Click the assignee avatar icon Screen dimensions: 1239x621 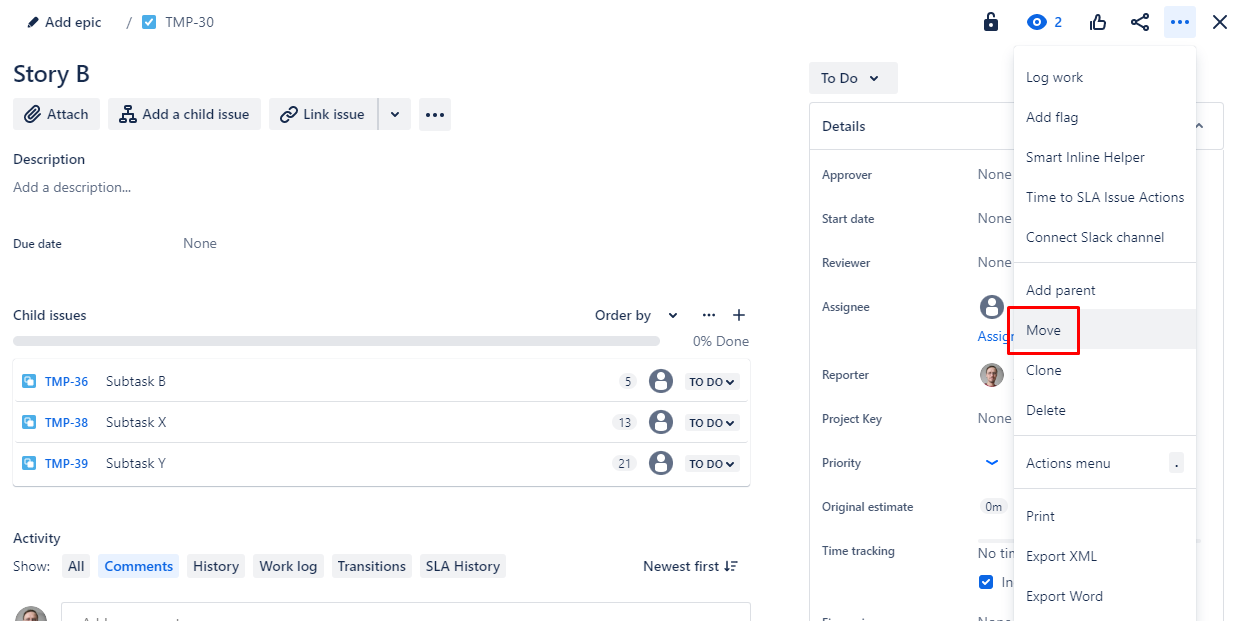[x=991, y=307]
